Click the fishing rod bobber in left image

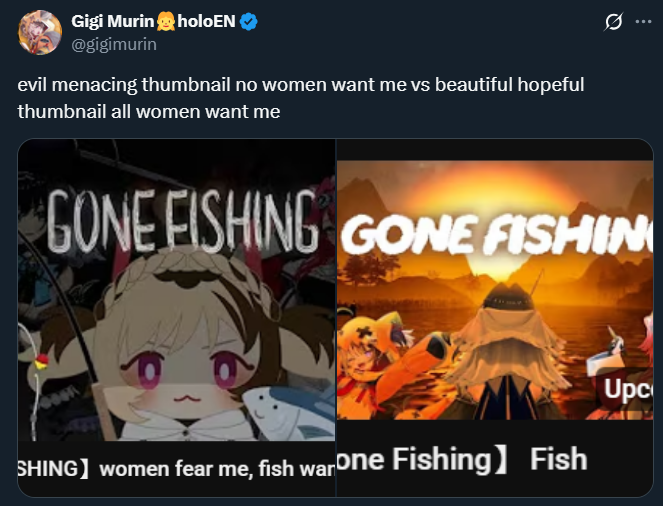point(41,361)
